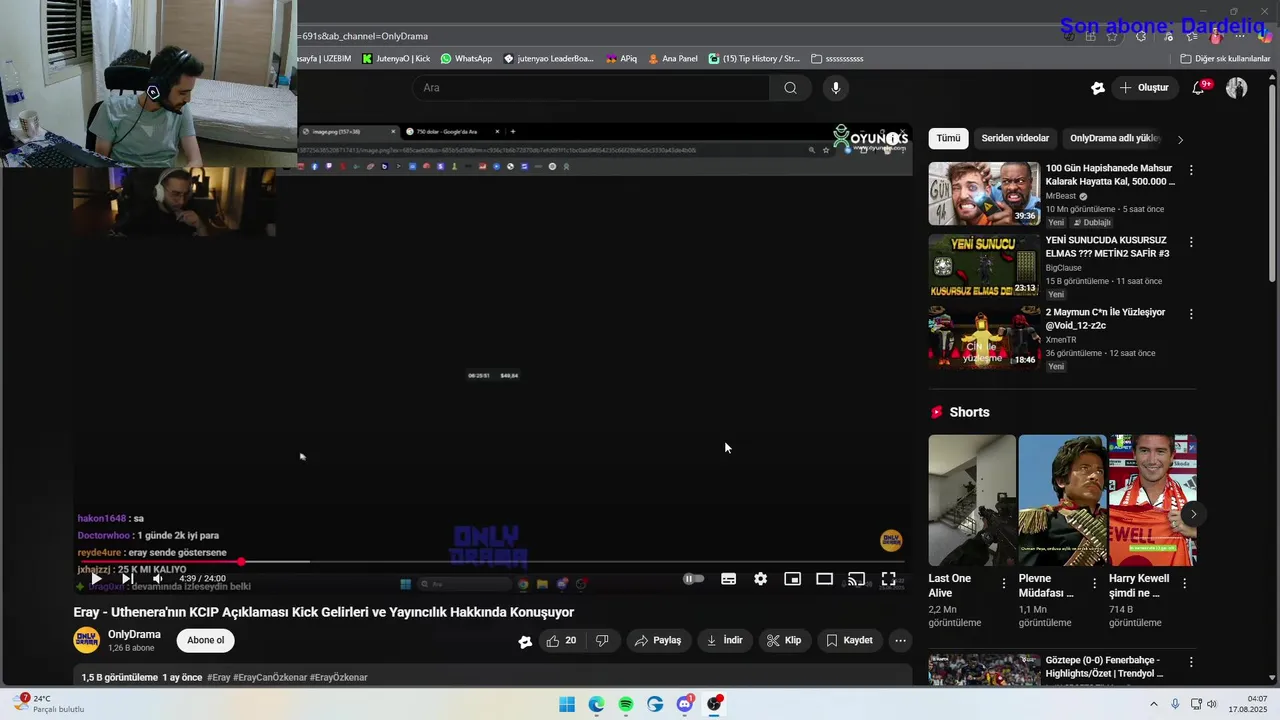Open options for Plevne Müdafası short
The height and width of the screenshot is (720, 1280).
(1094, 582)
